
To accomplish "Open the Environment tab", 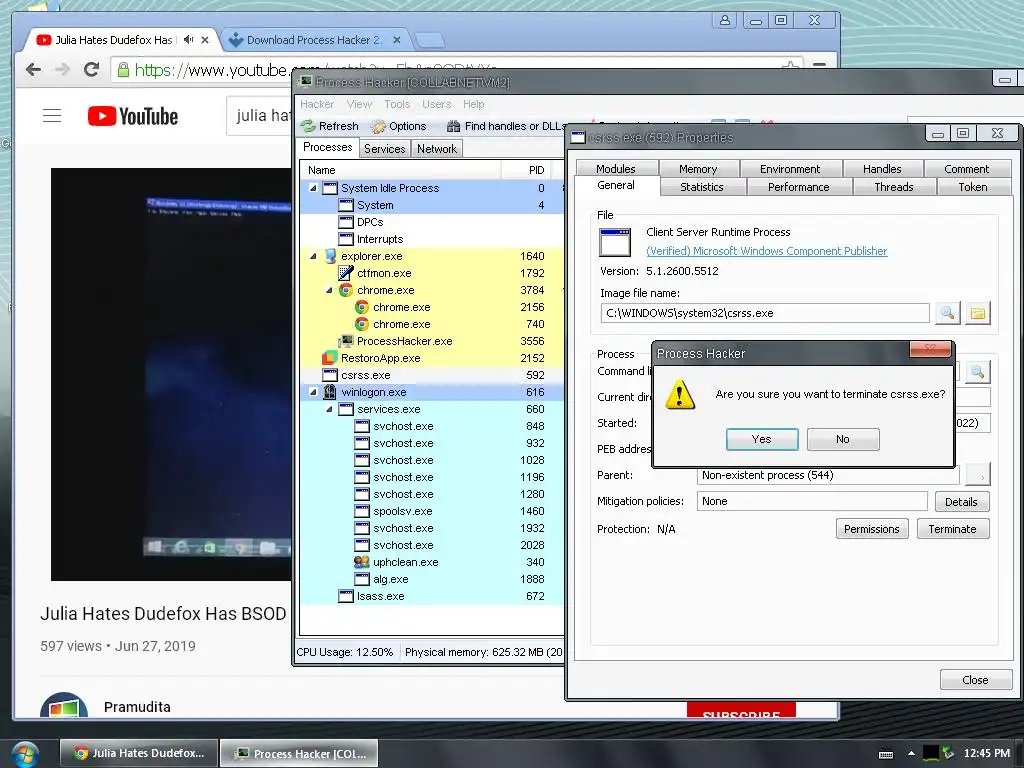I will pos(790,168).
